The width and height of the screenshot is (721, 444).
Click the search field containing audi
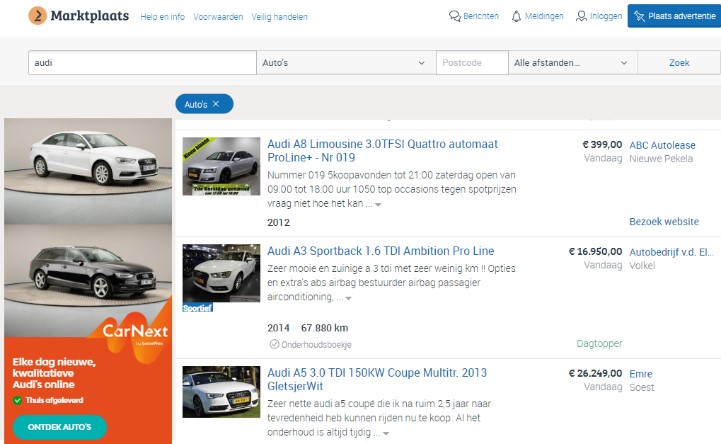142,63
